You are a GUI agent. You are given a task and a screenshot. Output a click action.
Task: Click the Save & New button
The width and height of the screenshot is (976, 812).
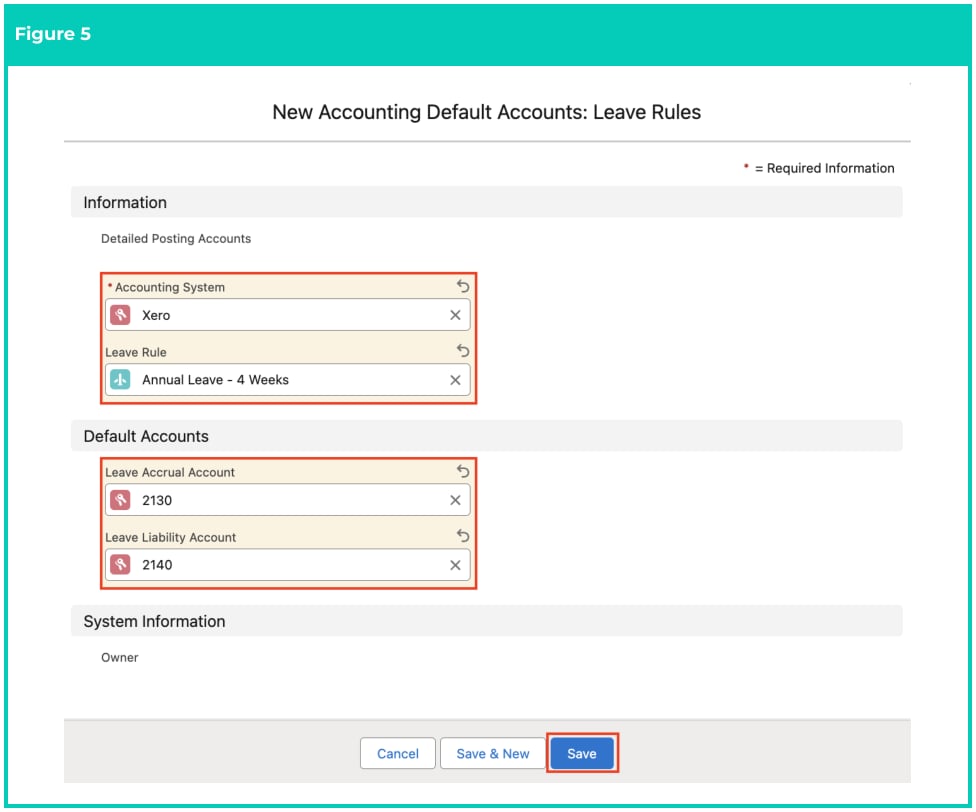pyautogui.click(x=492, y=754)
